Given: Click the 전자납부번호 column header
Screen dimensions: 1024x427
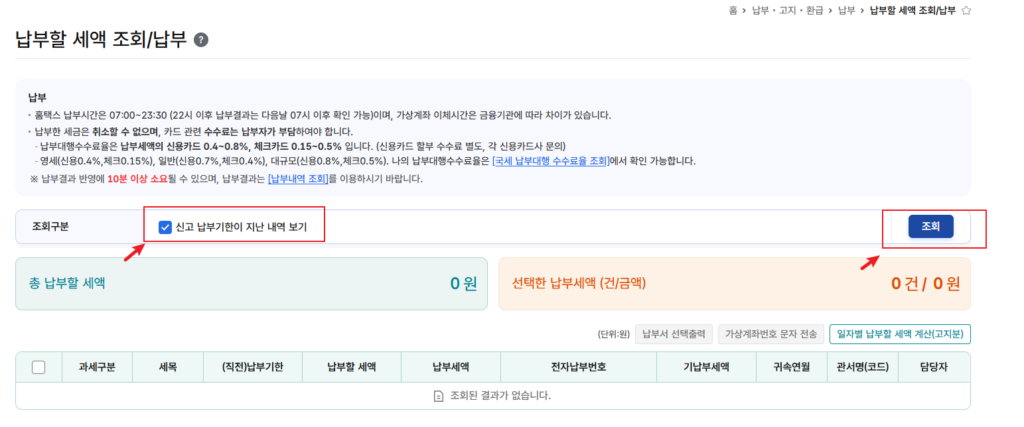Looking at the screenshot, I should 579,367.
